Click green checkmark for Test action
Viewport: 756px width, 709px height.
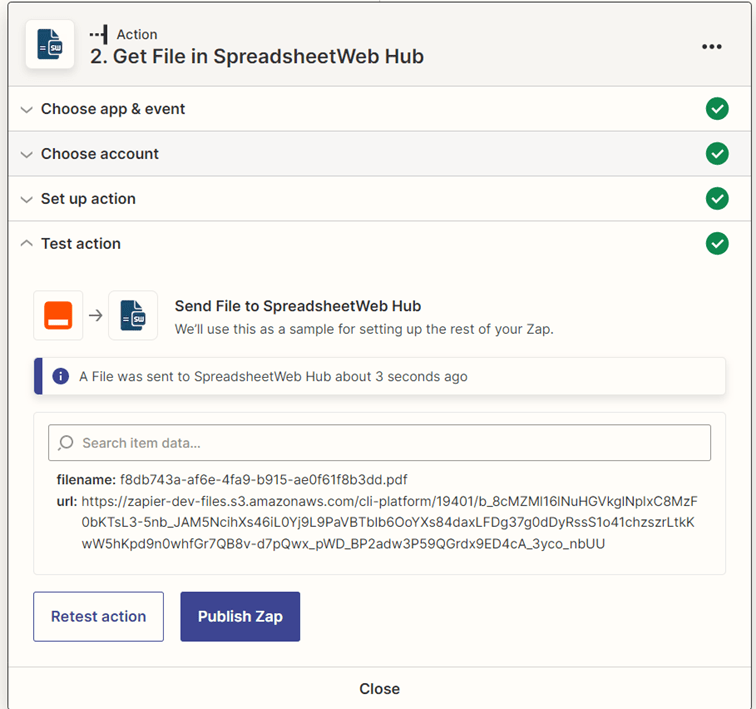tap(717, 243)
